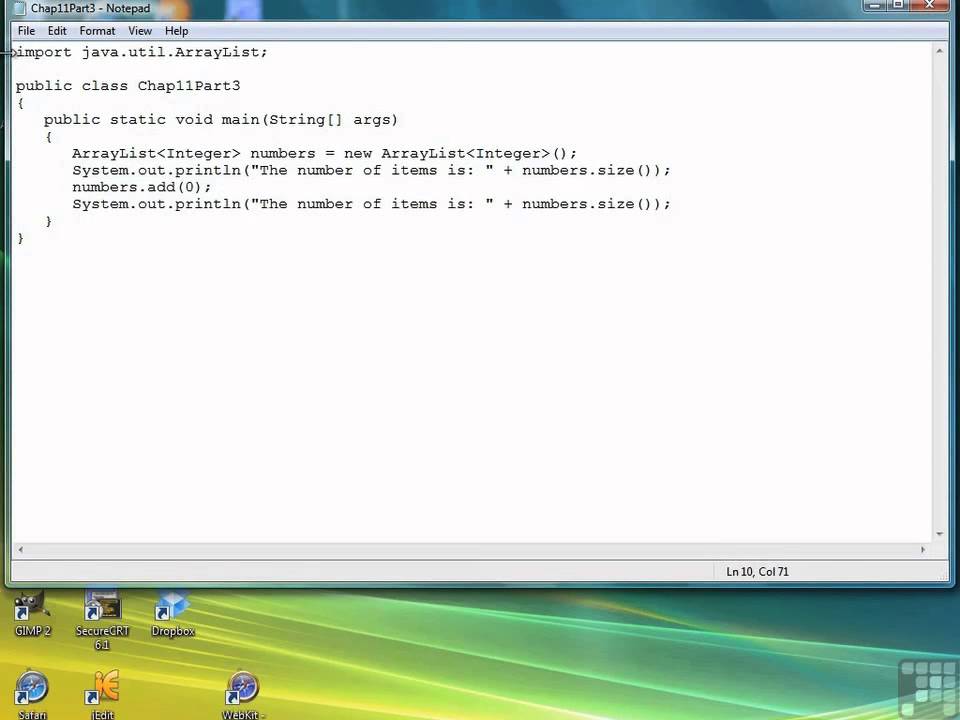Click the 'numbers.add(0);' line

click(141, 187)
